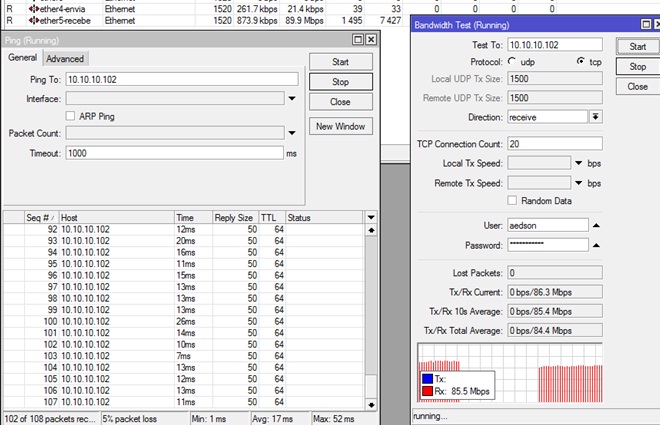The height and width of the screenshot is (425, 660).
Task: Click Start in Bandwidth Test window
Action: tap(638, 46)
